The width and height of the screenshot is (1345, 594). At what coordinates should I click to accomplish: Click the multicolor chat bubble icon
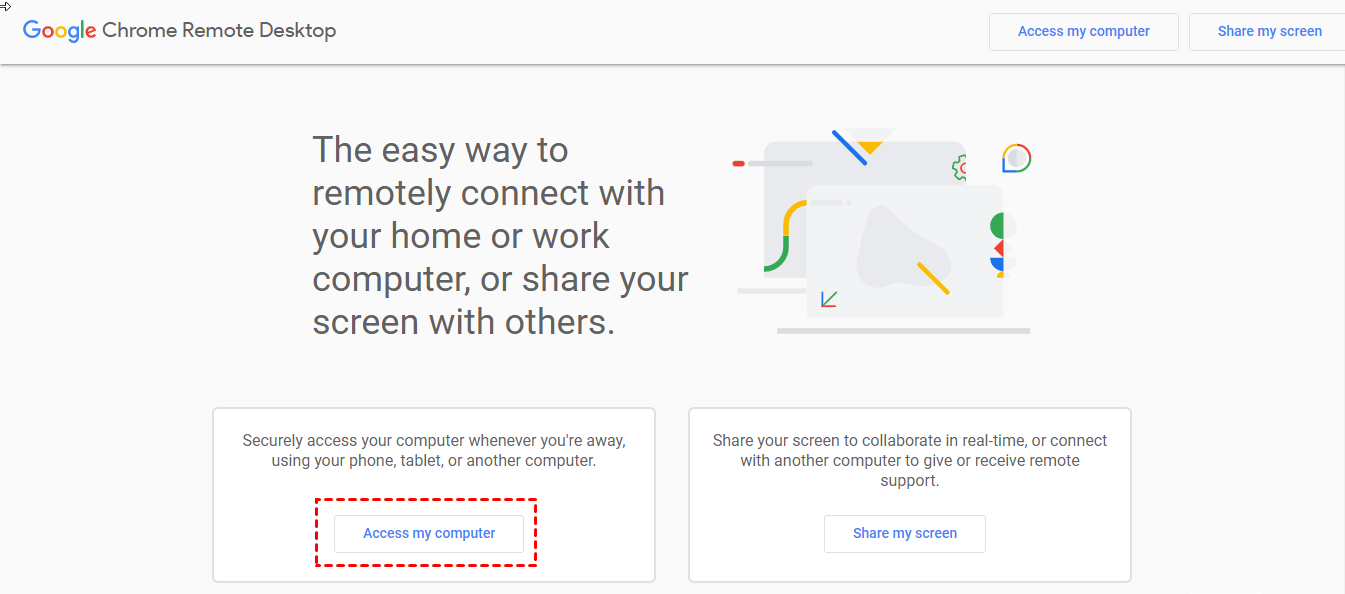click(x=1016, y=159)
